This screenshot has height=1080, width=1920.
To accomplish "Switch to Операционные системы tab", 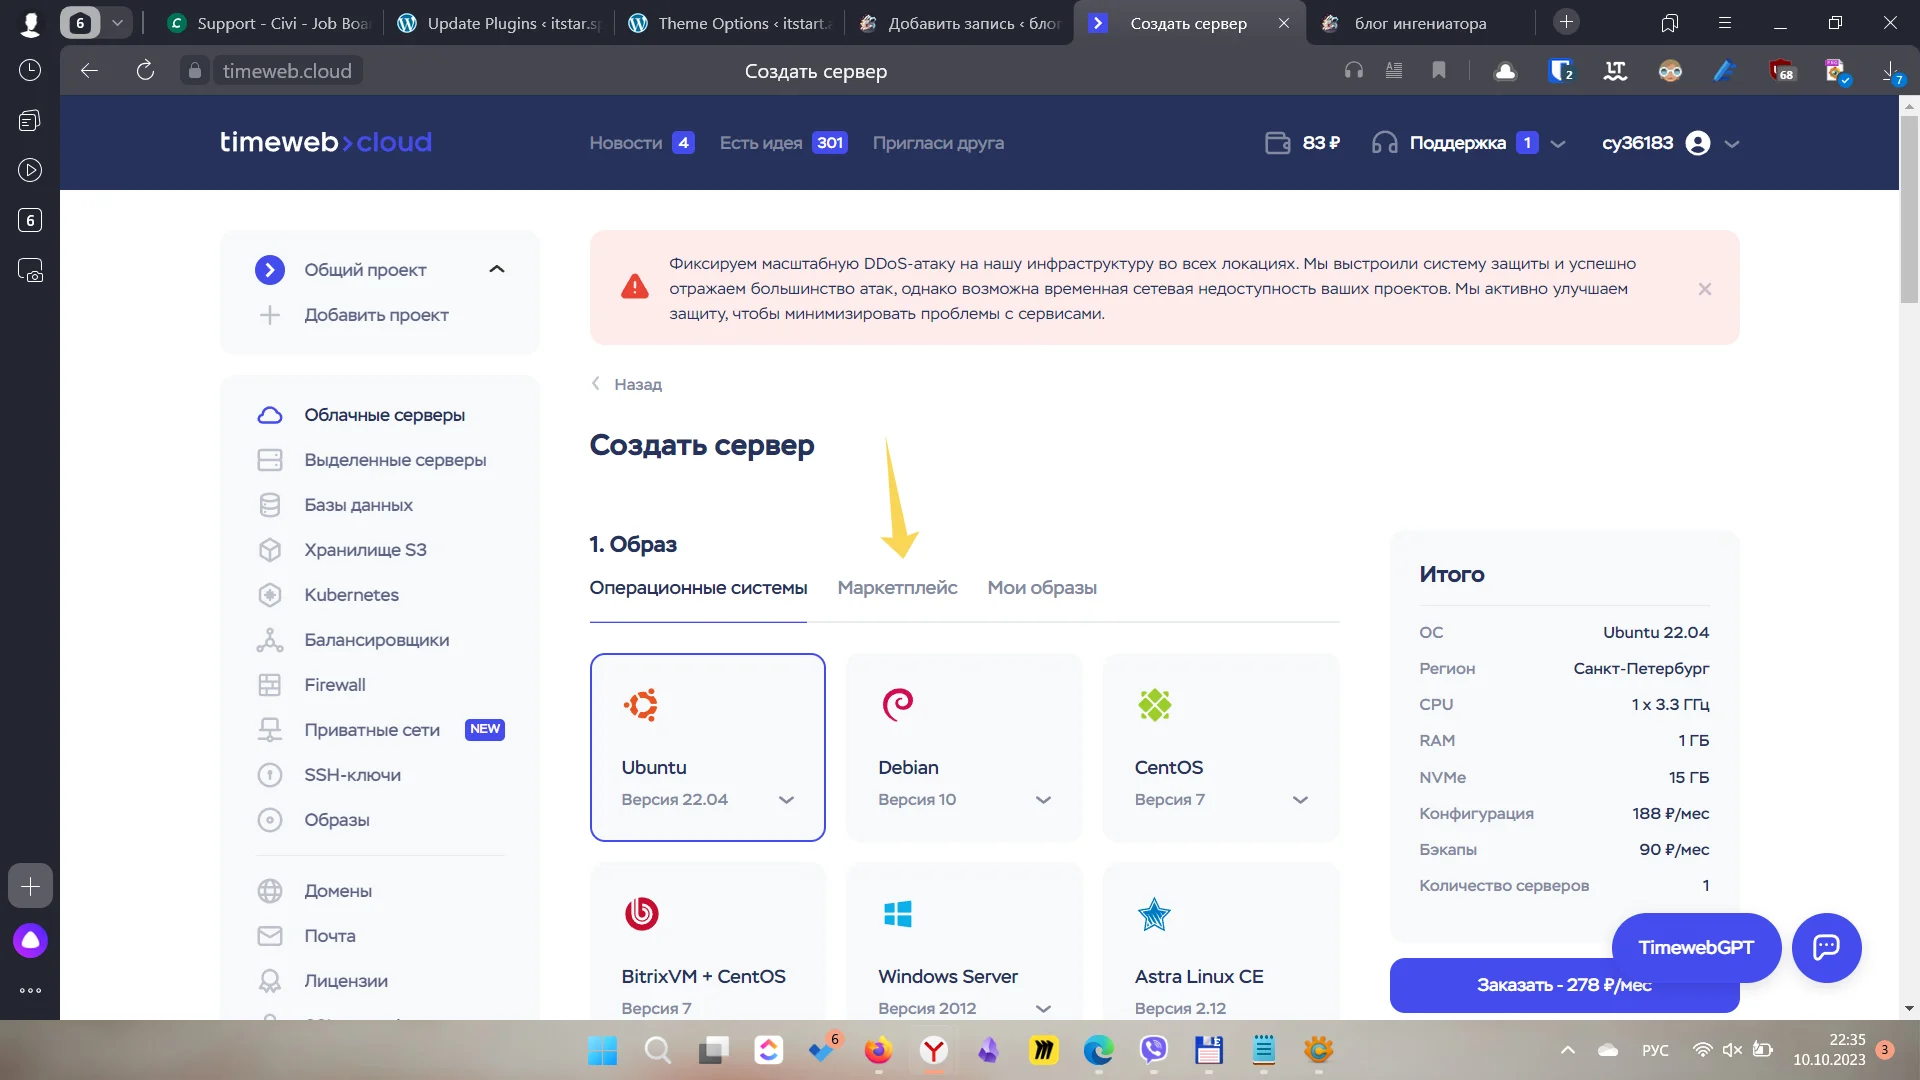I will pyautogui.click(x=698, y=588).
